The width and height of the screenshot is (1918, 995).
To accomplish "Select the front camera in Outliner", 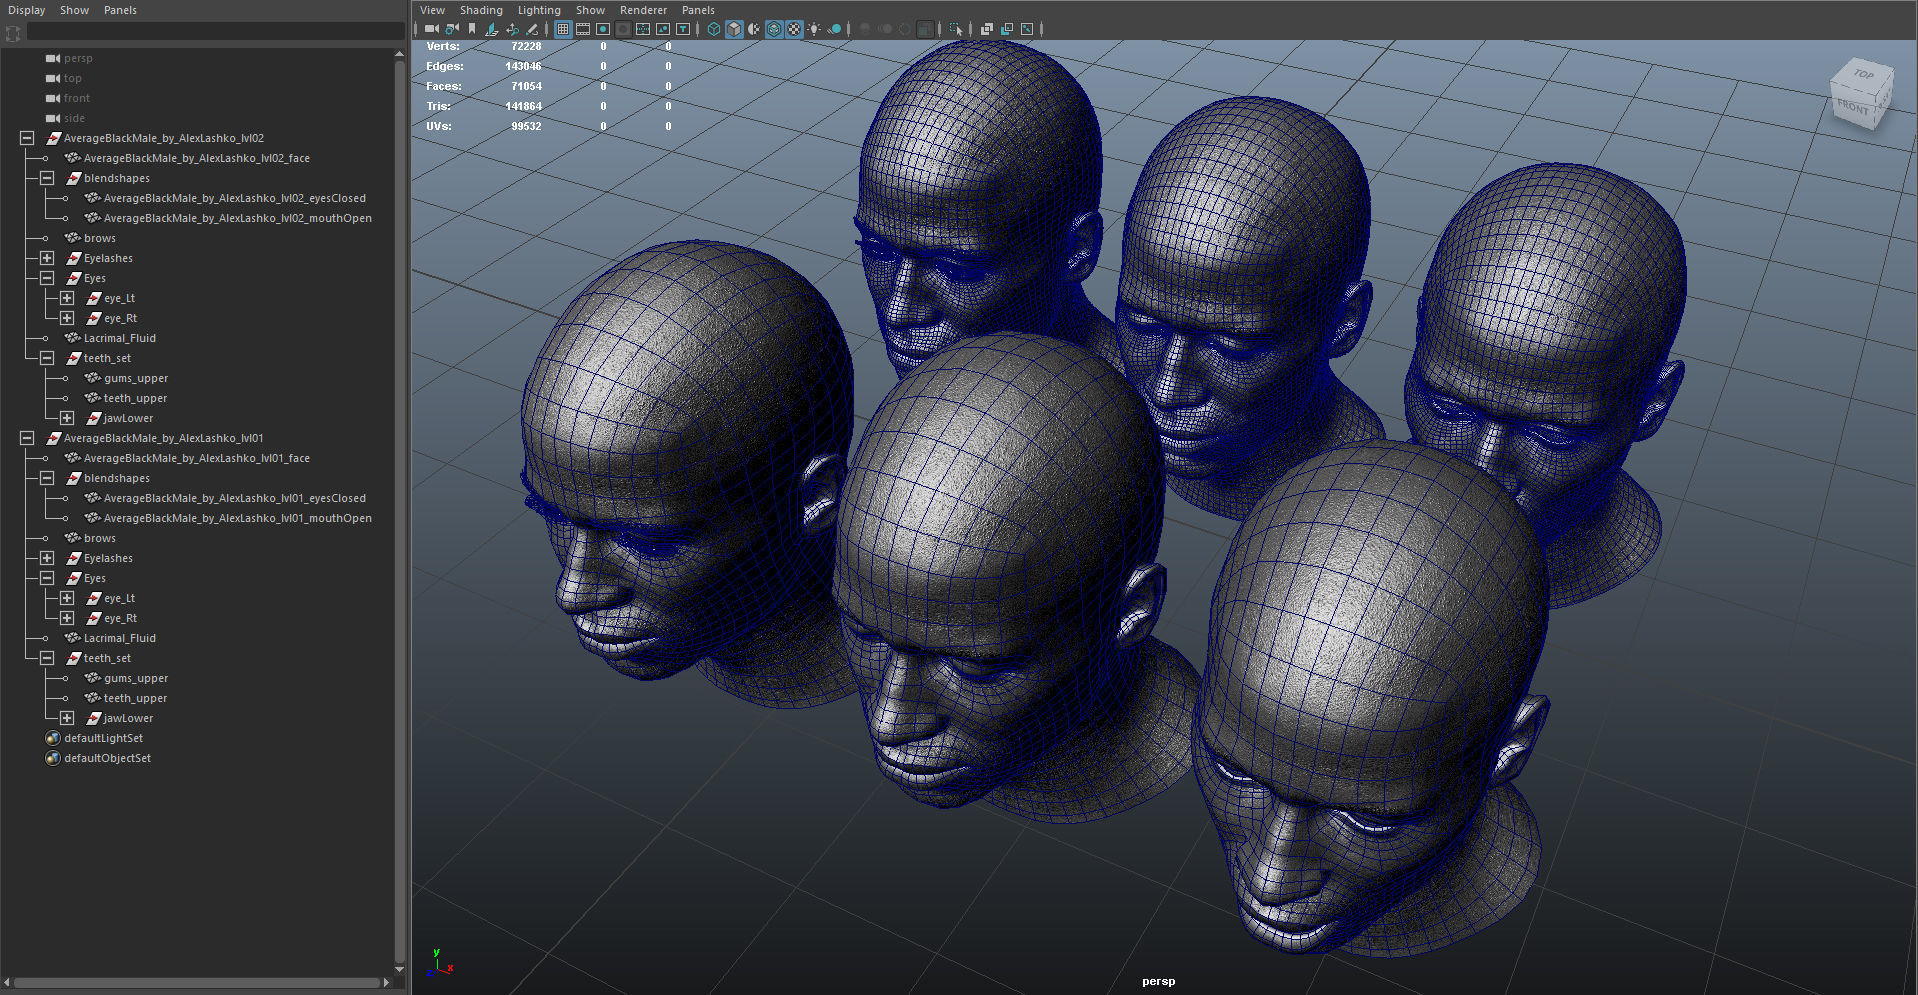I will click(x=77, y=98).
